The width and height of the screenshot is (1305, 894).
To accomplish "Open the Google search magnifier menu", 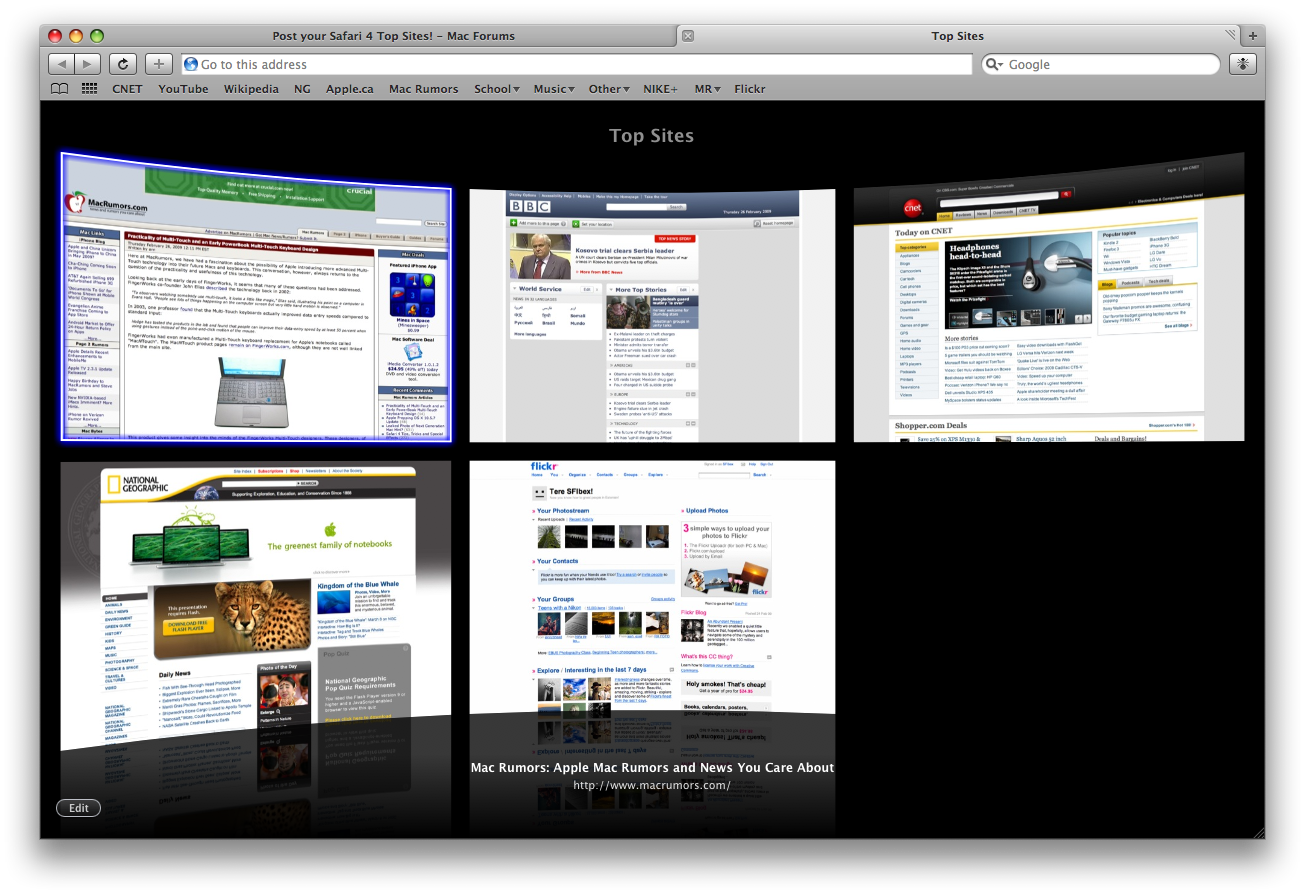I will coord(994,64).
